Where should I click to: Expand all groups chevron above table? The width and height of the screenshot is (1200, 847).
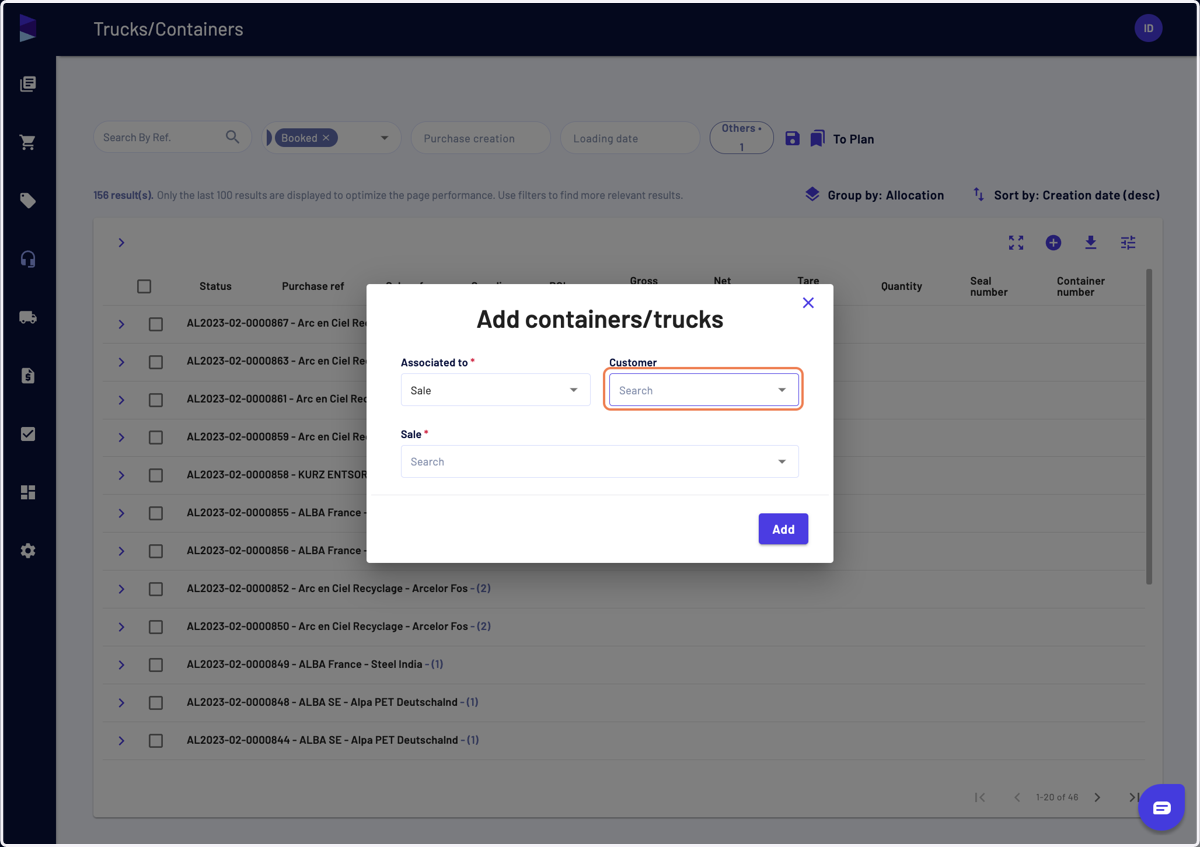coord(121,243)
